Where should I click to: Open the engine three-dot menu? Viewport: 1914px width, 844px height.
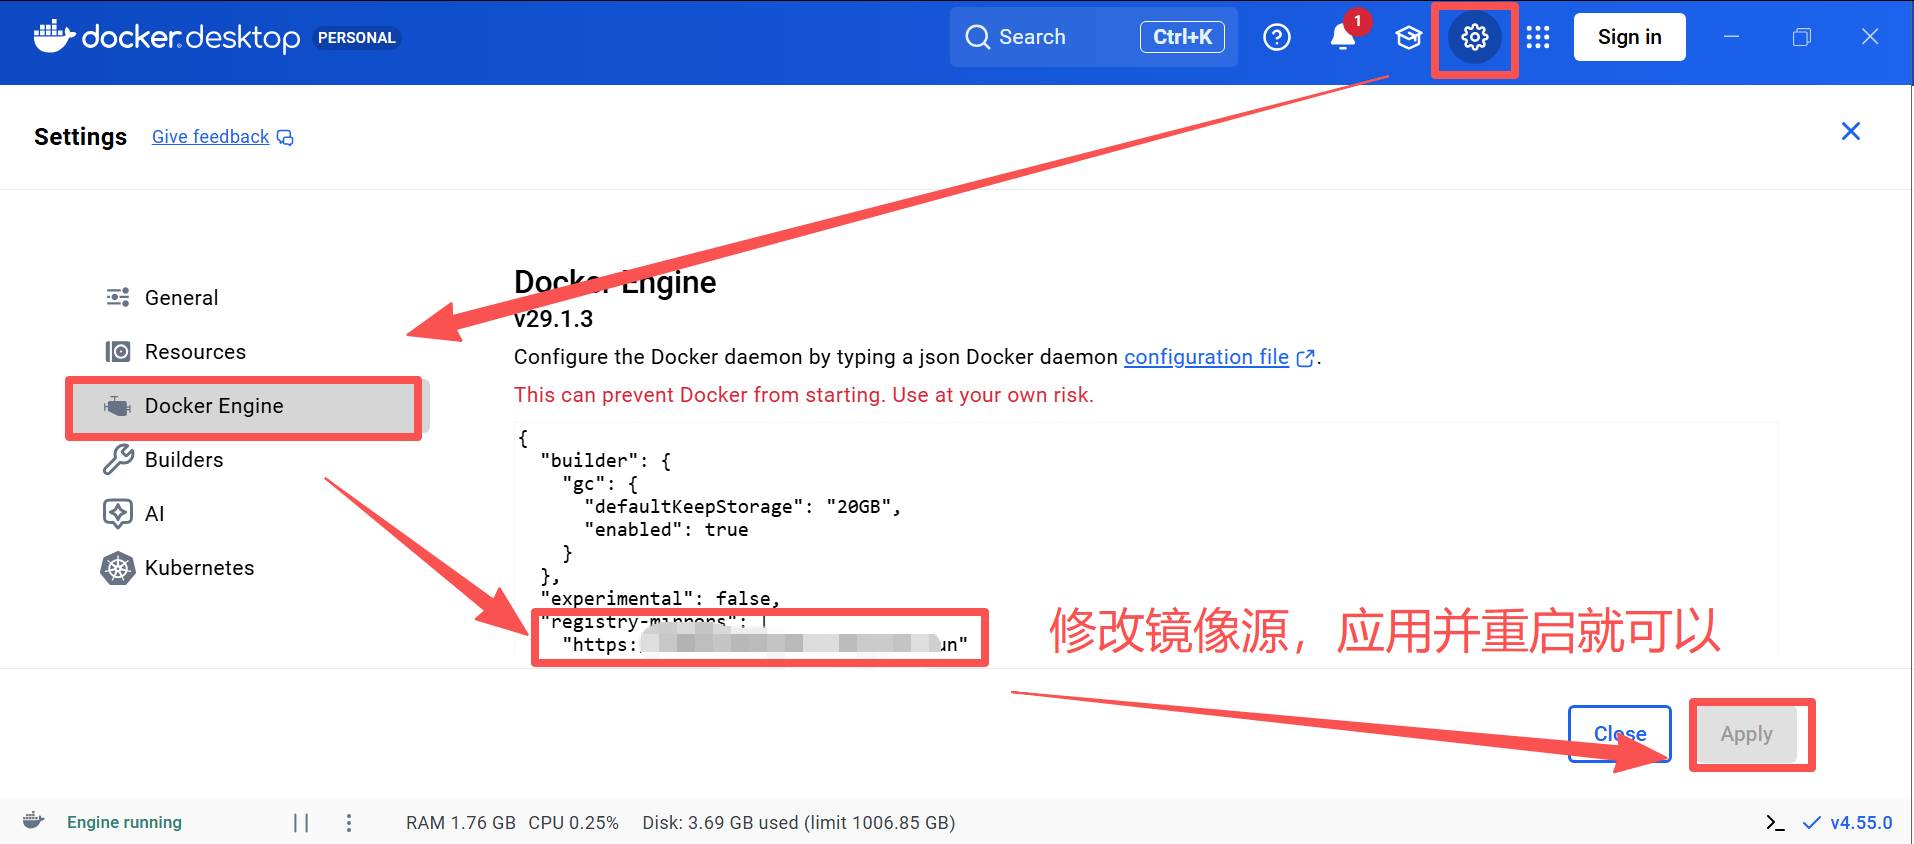(348, 822)
